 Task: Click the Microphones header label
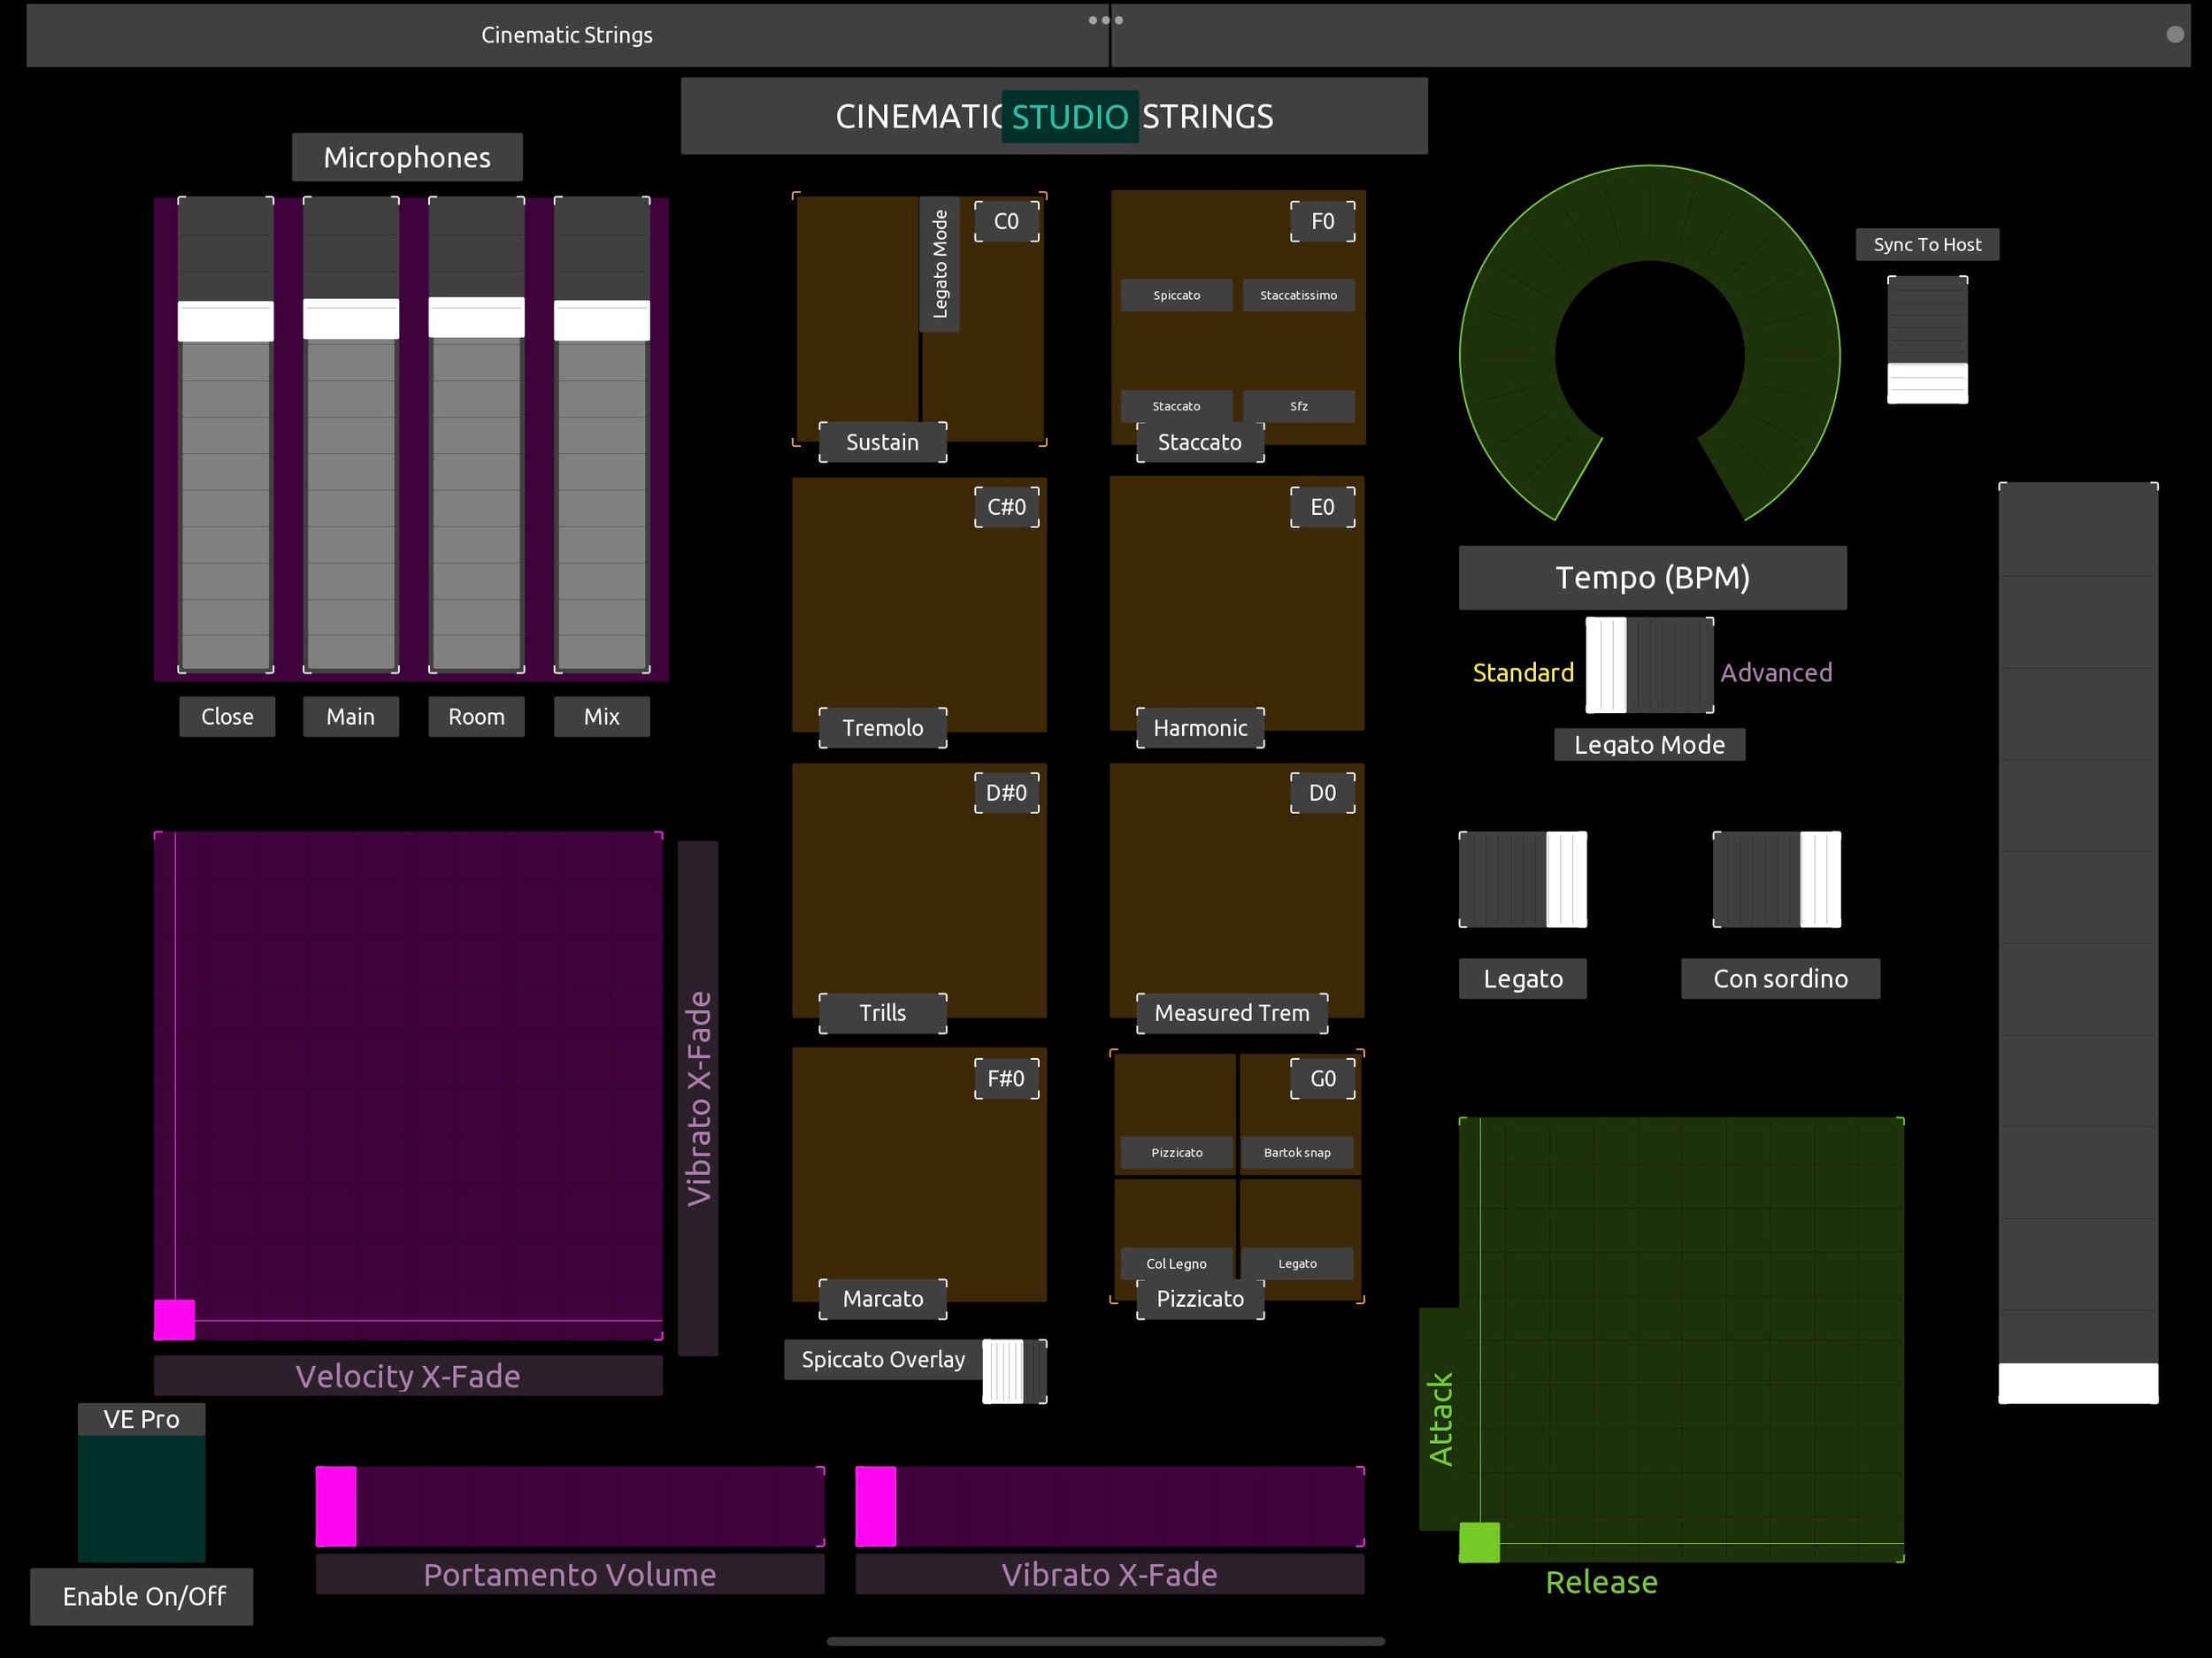coord(407,157)
